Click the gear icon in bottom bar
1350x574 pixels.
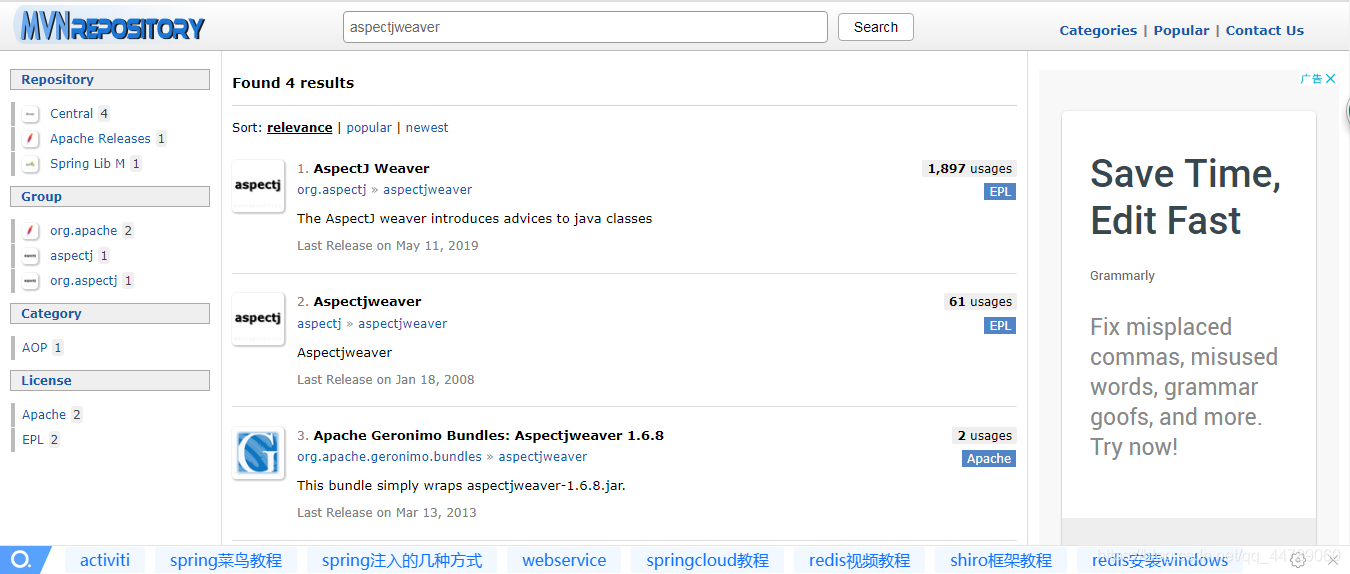(x=1298, y=560)
